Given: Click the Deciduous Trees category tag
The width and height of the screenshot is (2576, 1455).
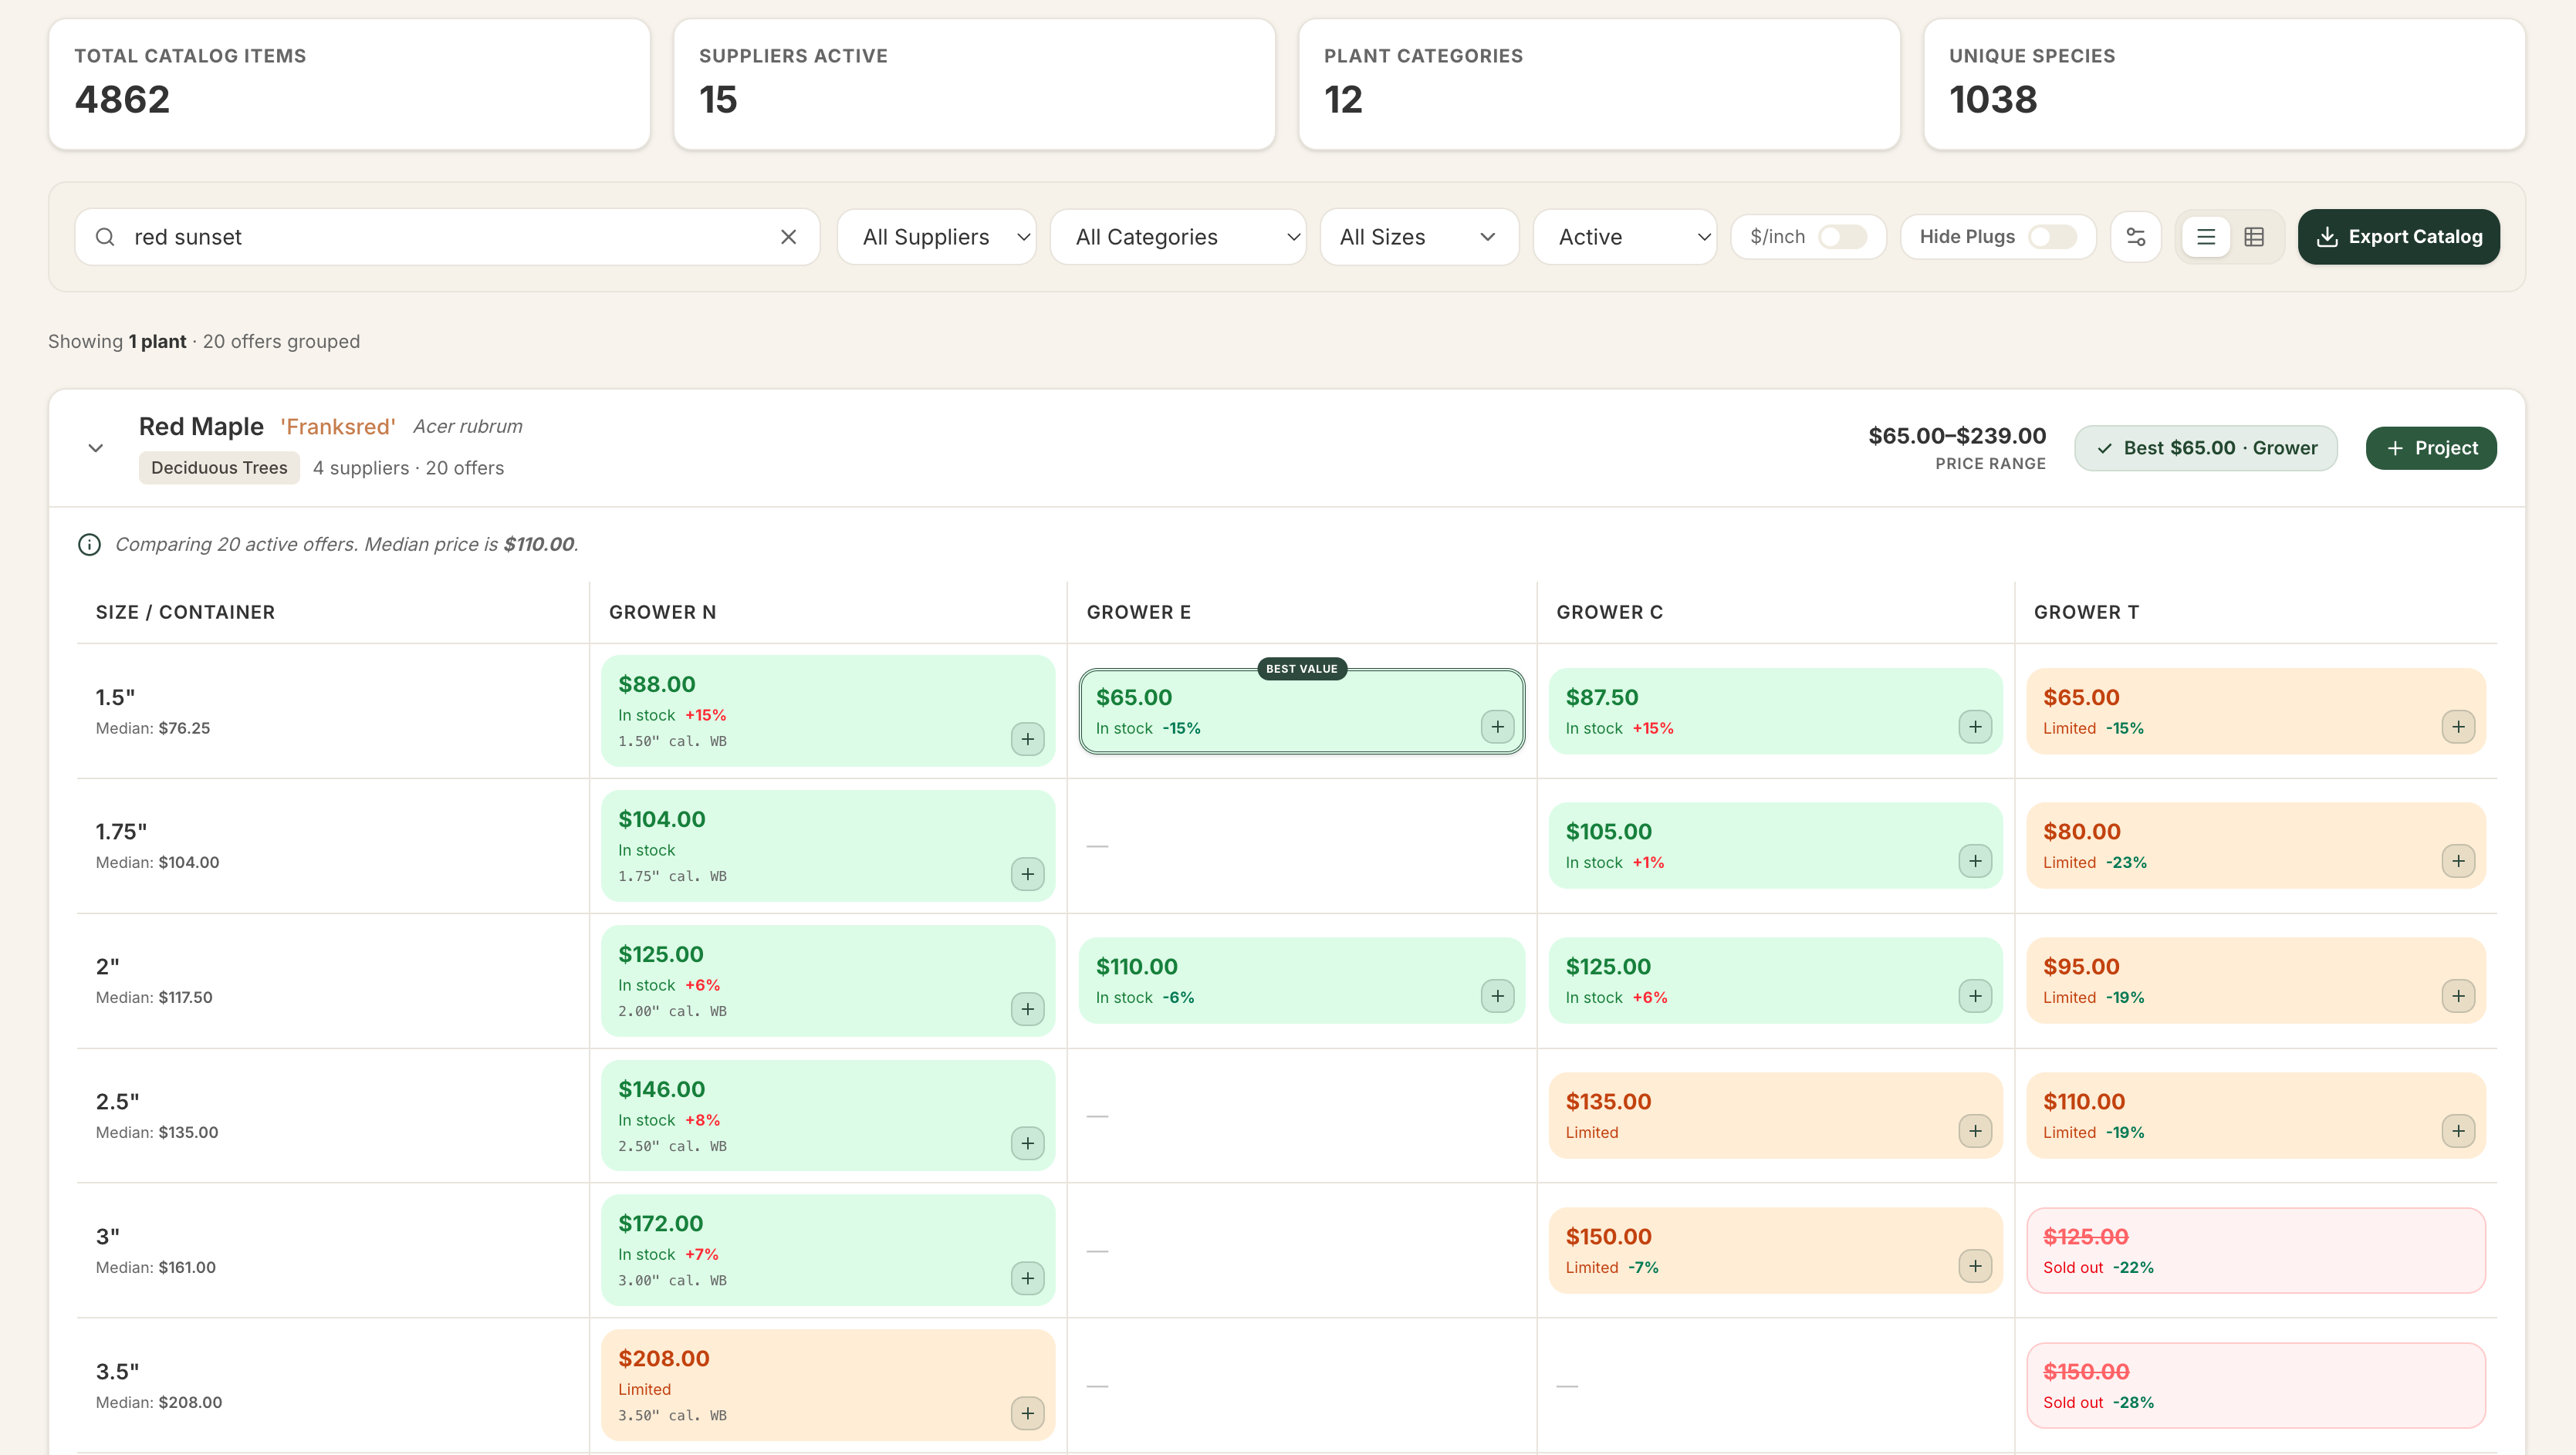Looking at the screenshot, I should 219,468.
